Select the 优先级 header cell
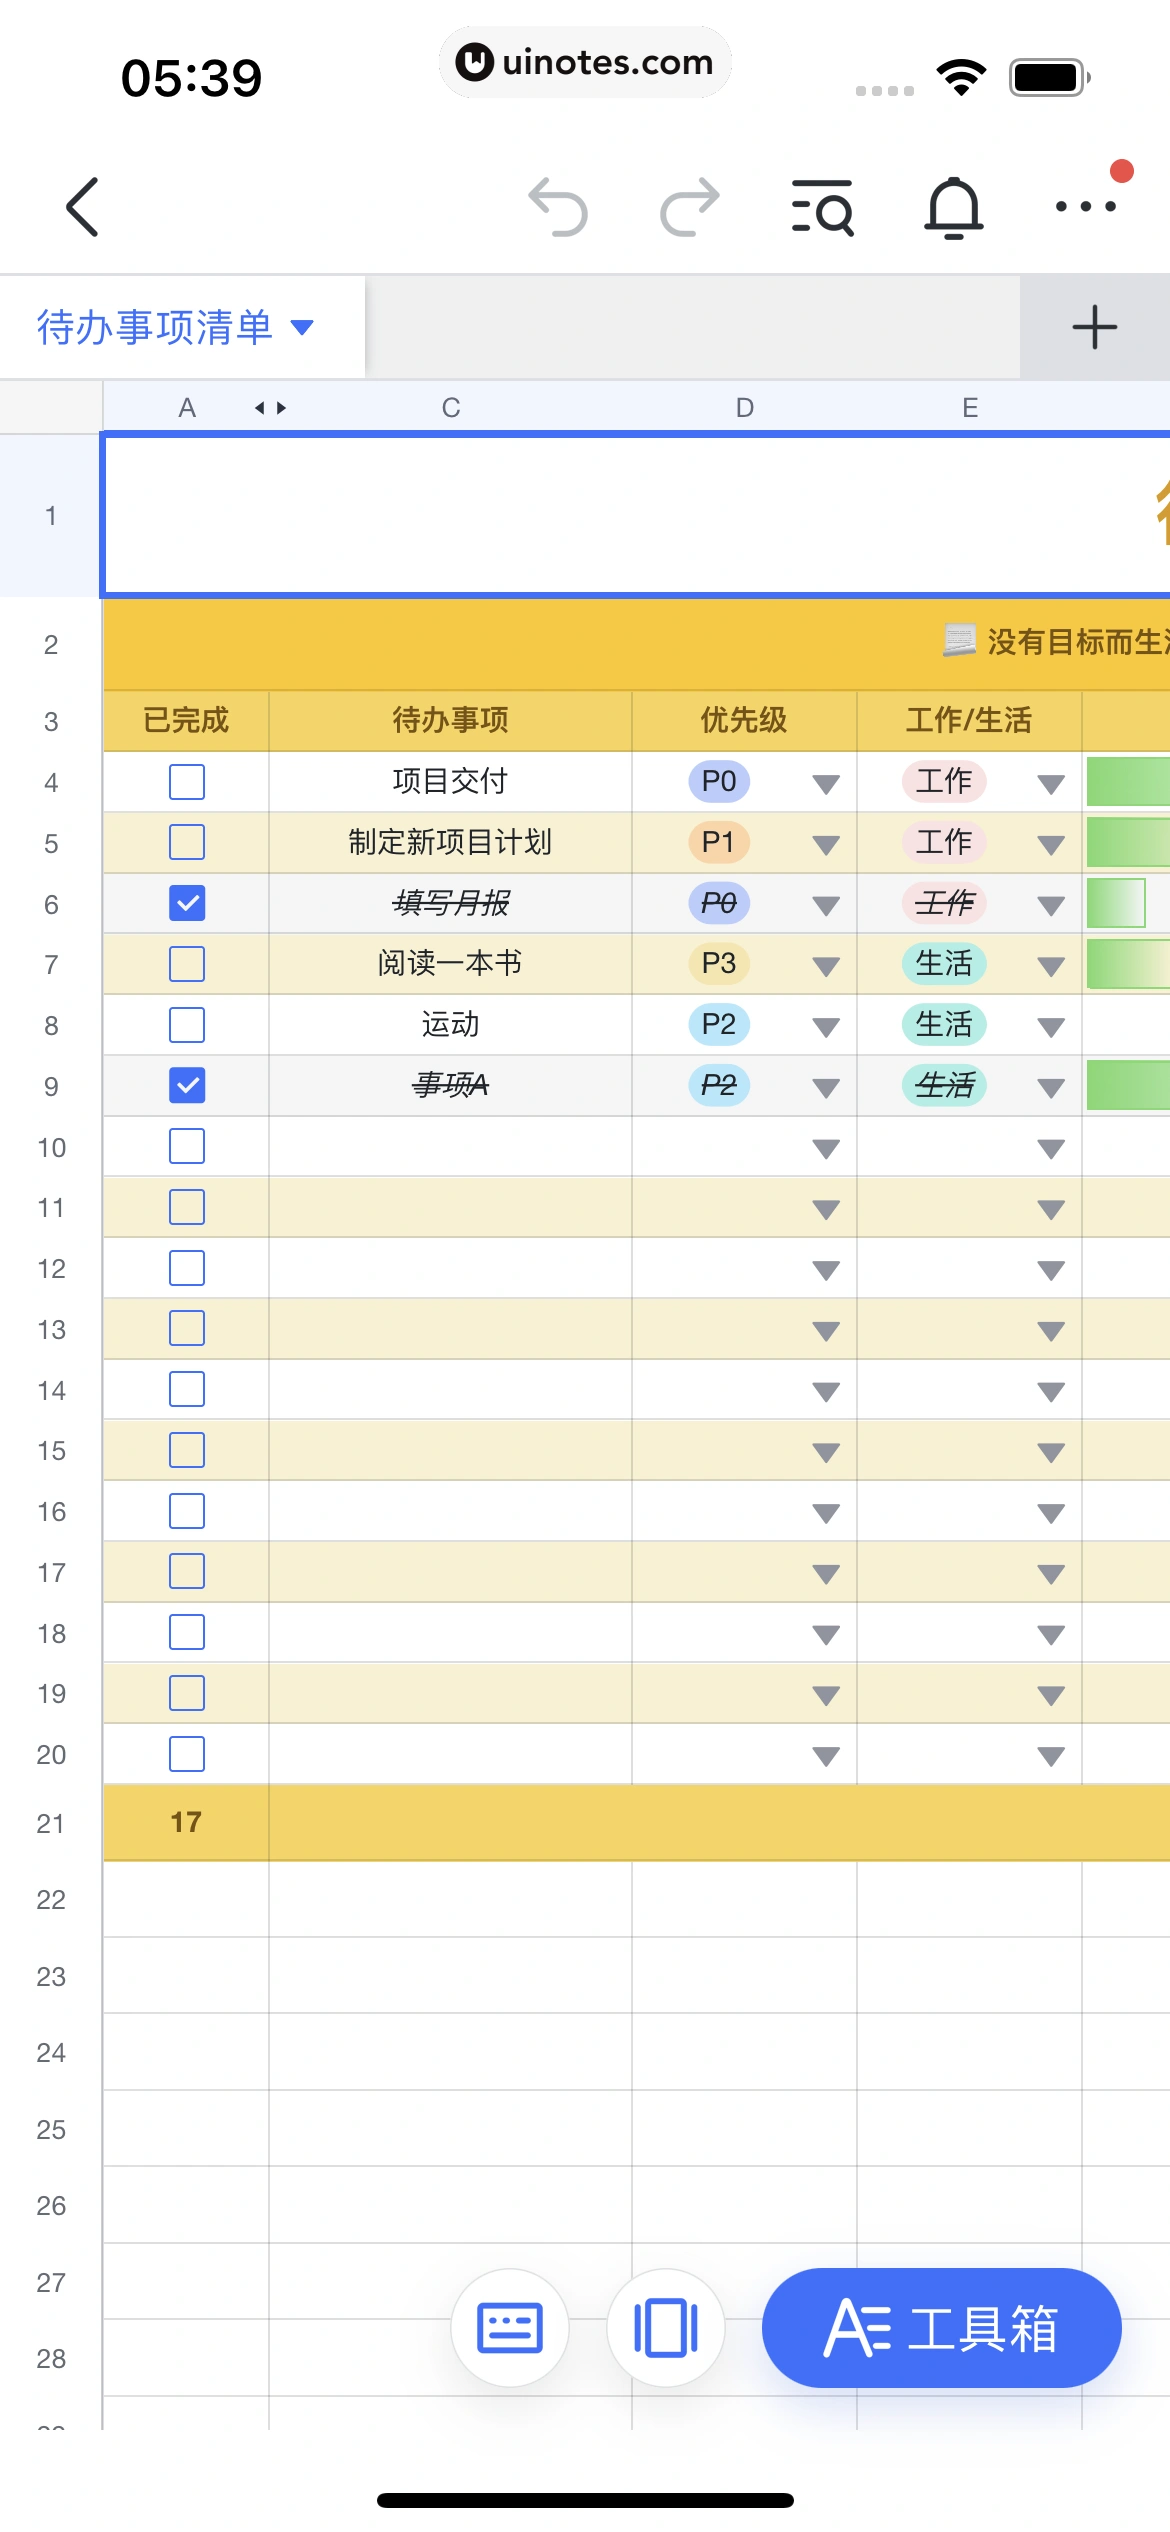 (x=744, y=720)
